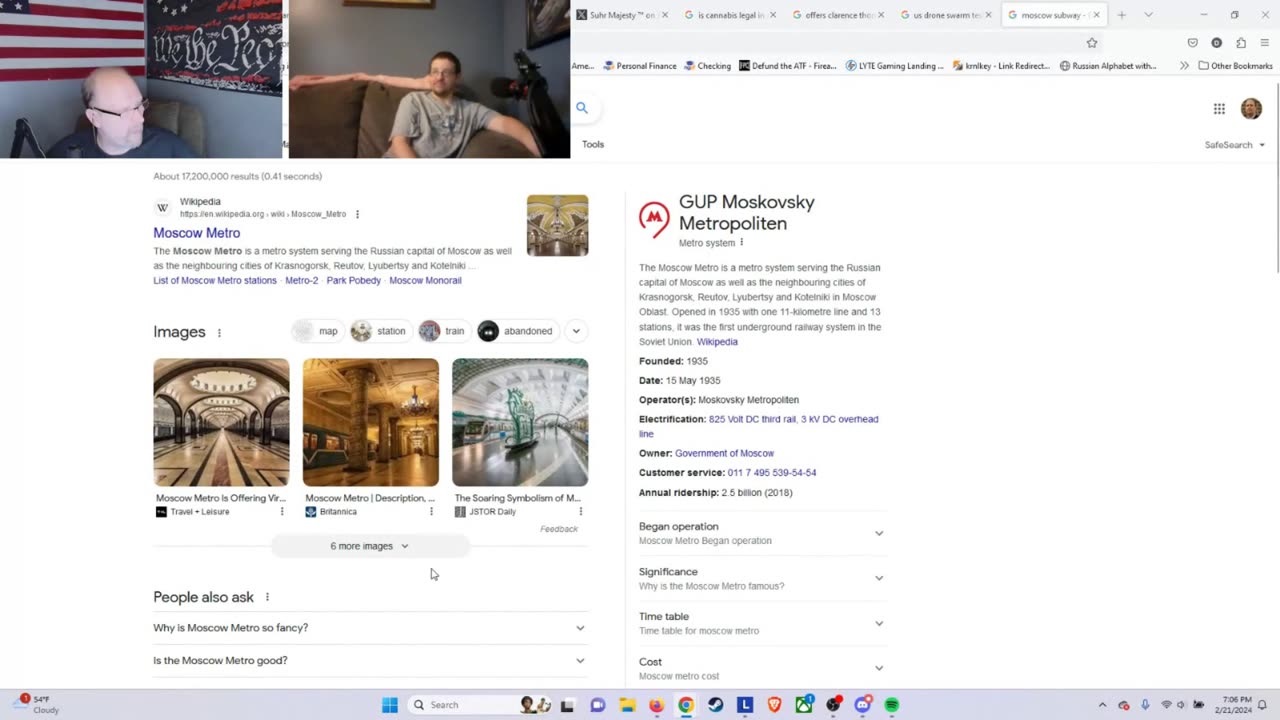
Task: Open the Moscow Monorail sitelink
Action: (x=425, y=281)
